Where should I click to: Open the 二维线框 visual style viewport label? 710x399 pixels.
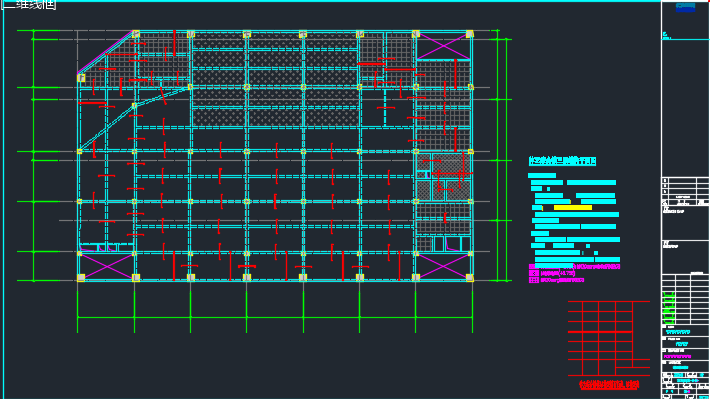click(x=28, y=5)
